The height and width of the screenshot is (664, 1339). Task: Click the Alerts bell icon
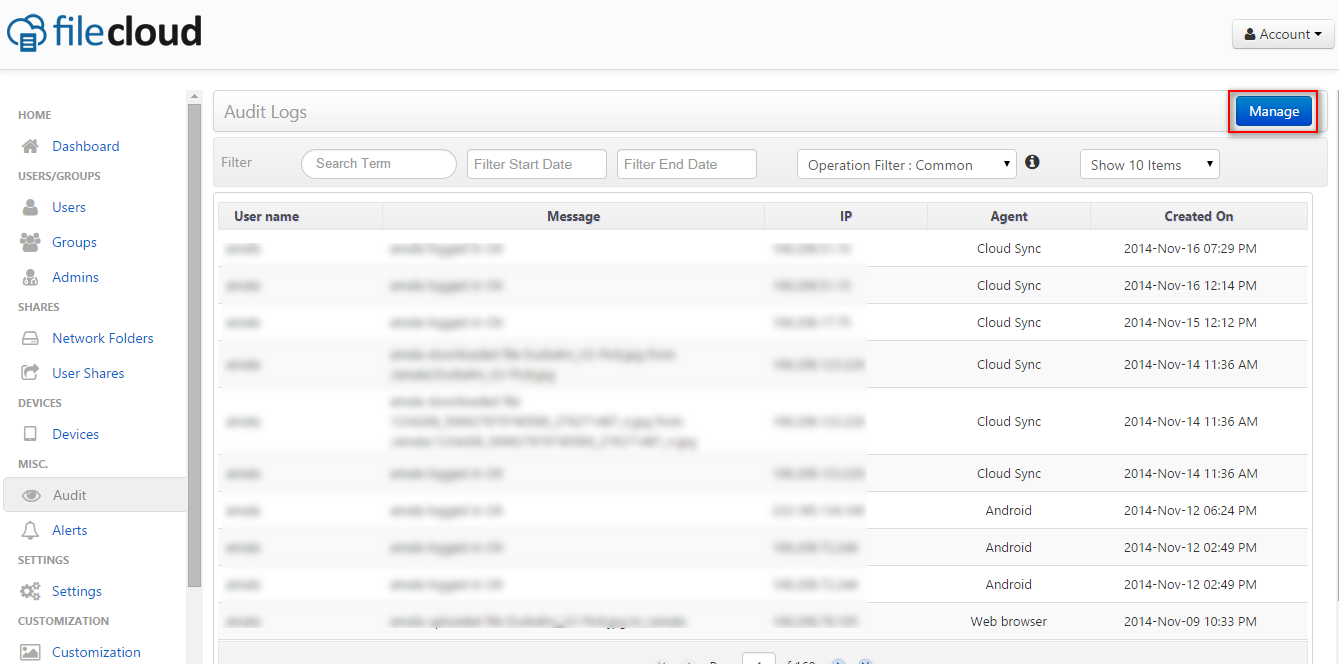(30, 530)
